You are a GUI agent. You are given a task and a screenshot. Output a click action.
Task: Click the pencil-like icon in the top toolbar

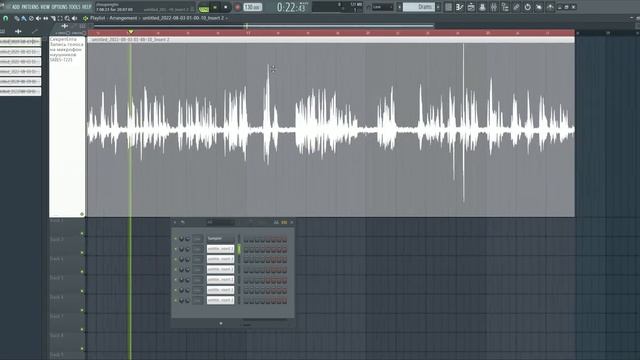(x=516, y=7)
